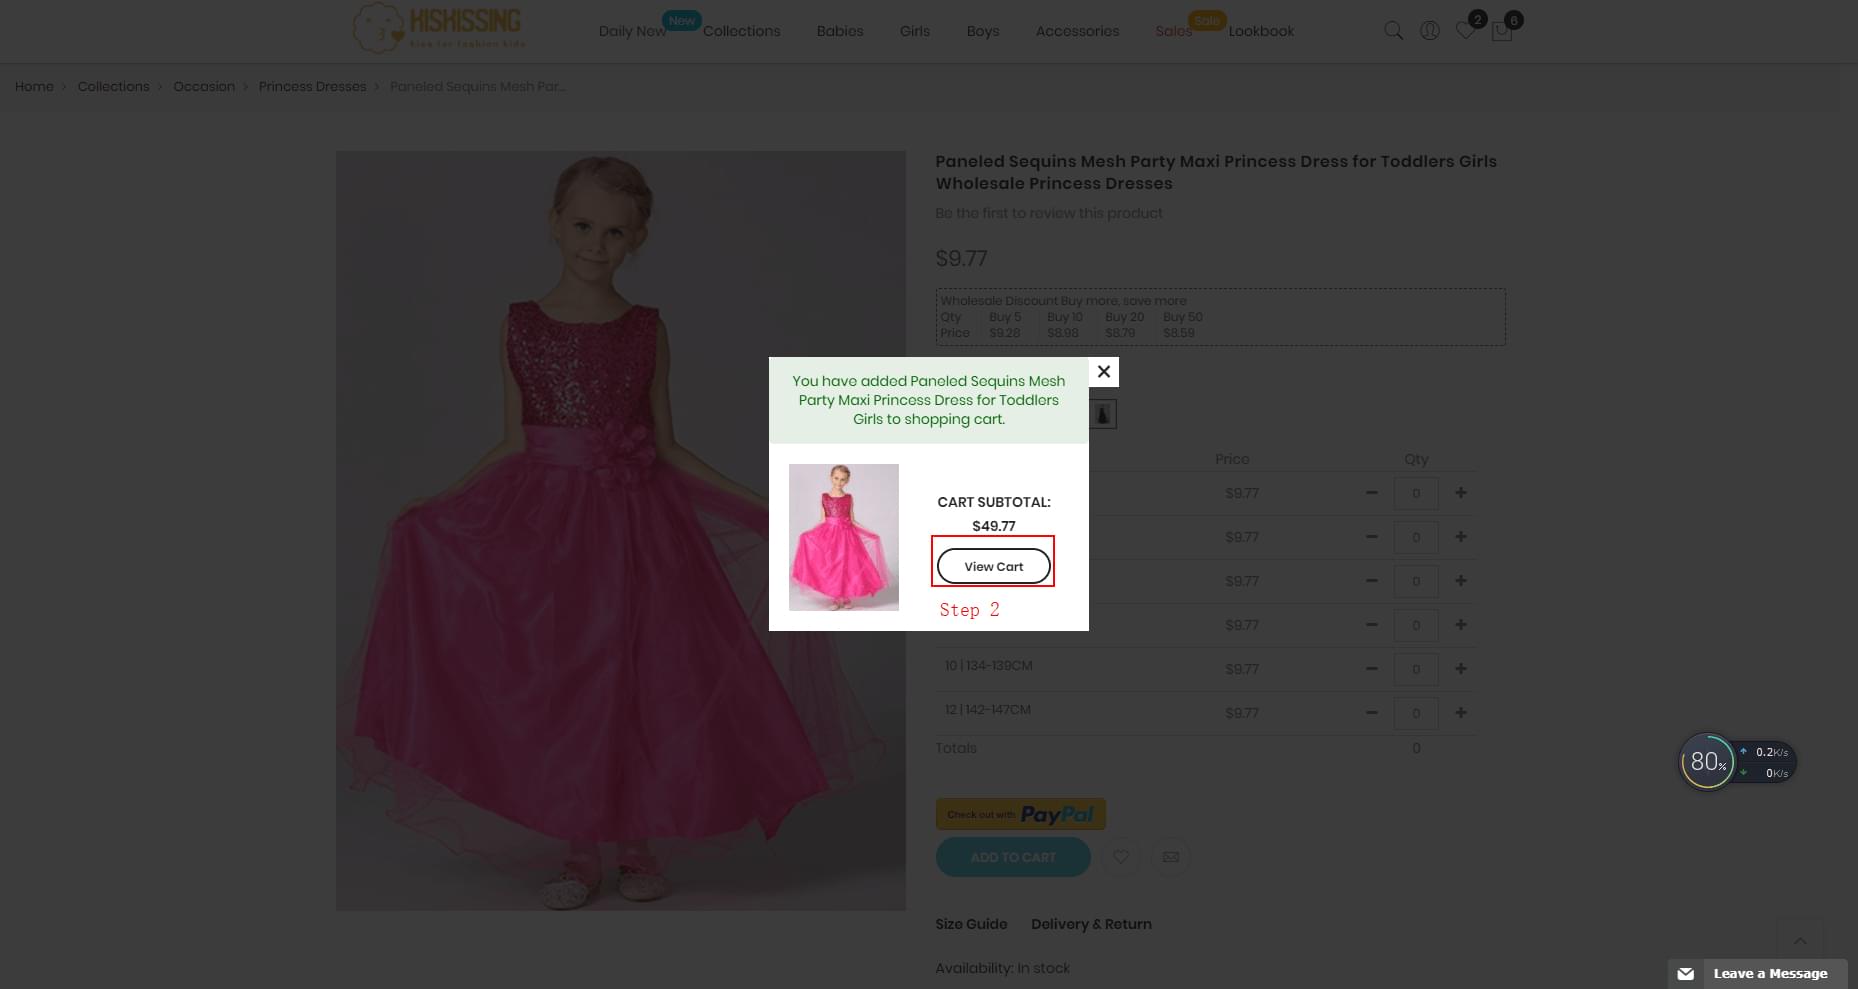Close the added-to-cart popup
The width and height of the screenshot is (1858, 989).
pos(1103,371)
